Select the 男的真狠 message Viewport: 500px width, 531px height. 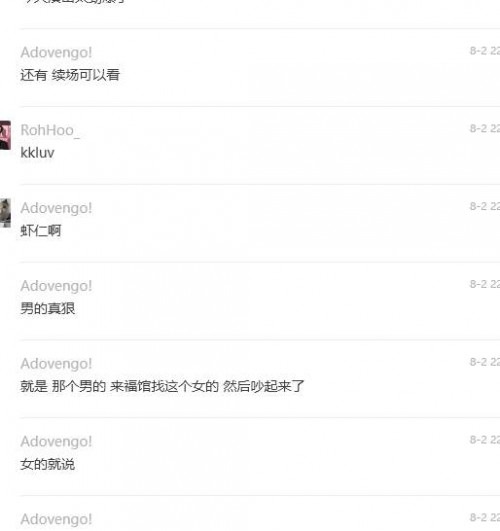47,309
